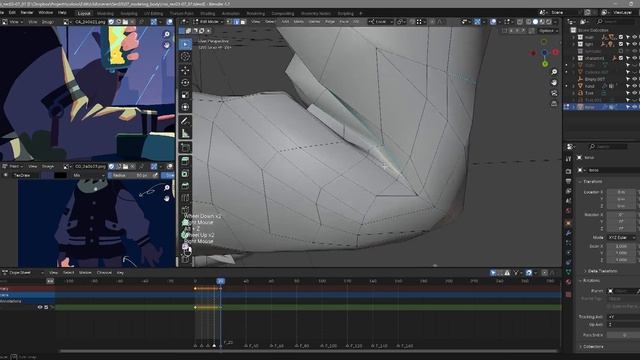Click the pan hand in top image editor

[x=167, y=45]
